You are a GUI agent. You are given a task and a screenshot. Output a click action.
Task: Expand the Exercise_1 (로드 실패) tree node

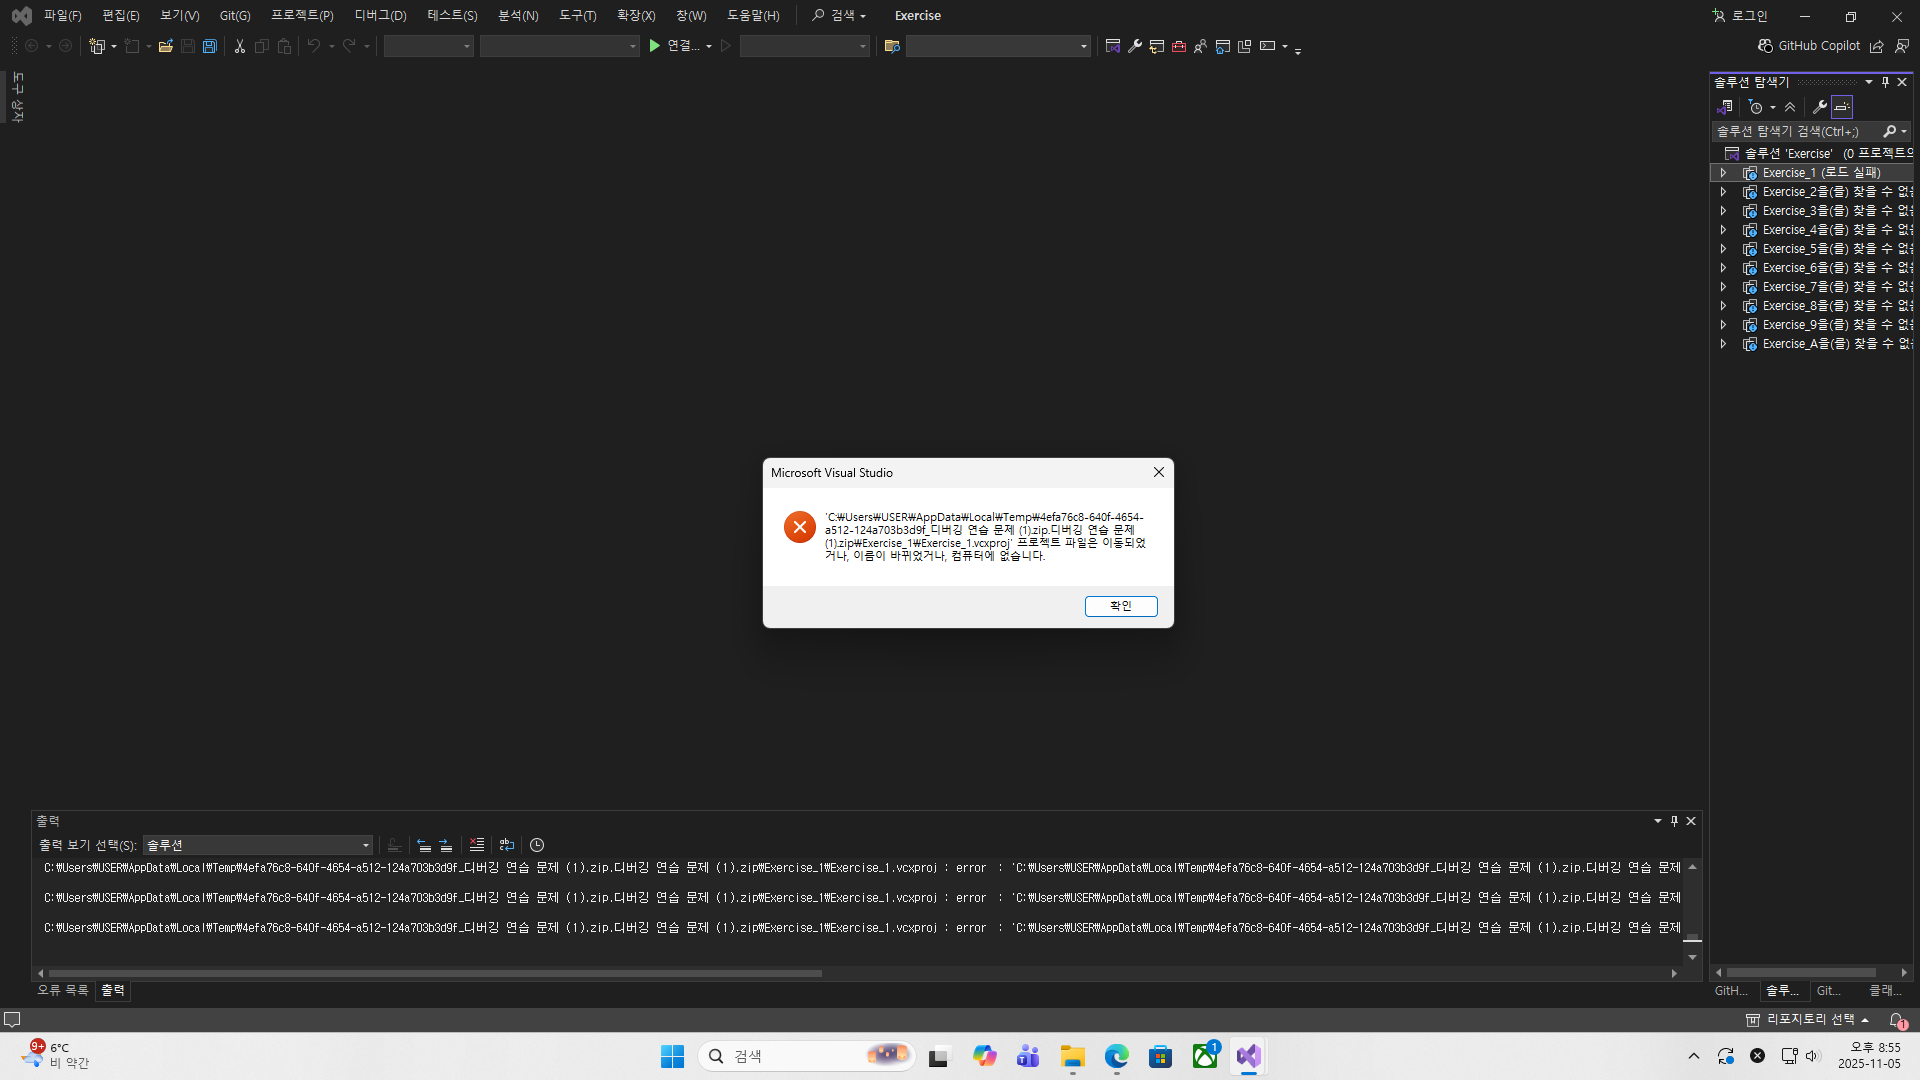[x=1723, y=173]
